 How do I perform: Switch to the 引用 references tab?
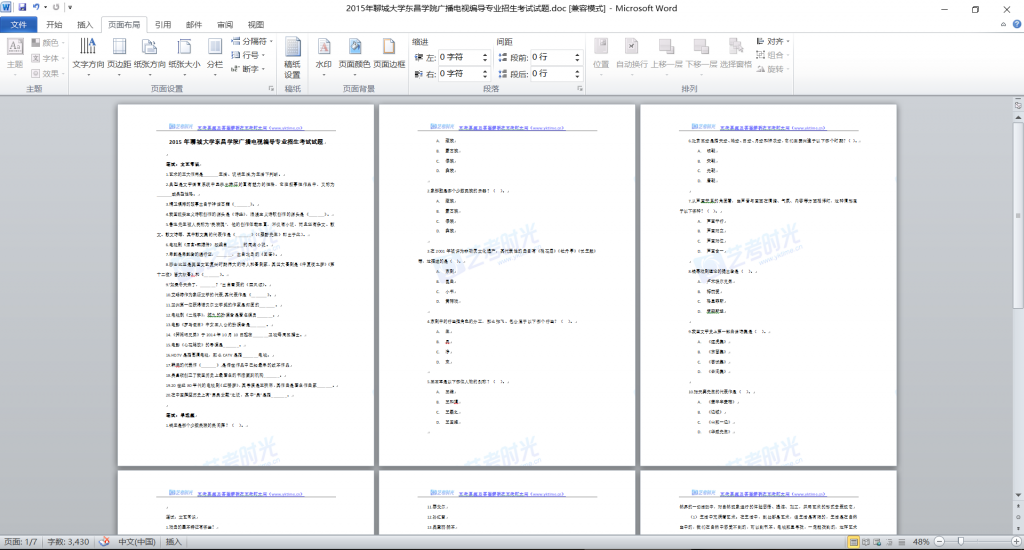163,24
